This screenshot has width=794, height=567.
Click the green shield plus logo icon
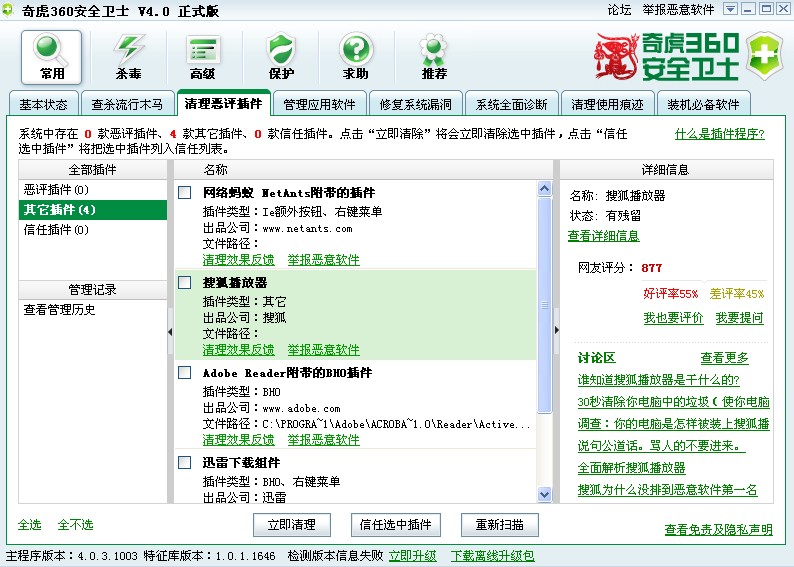point(764,55)
